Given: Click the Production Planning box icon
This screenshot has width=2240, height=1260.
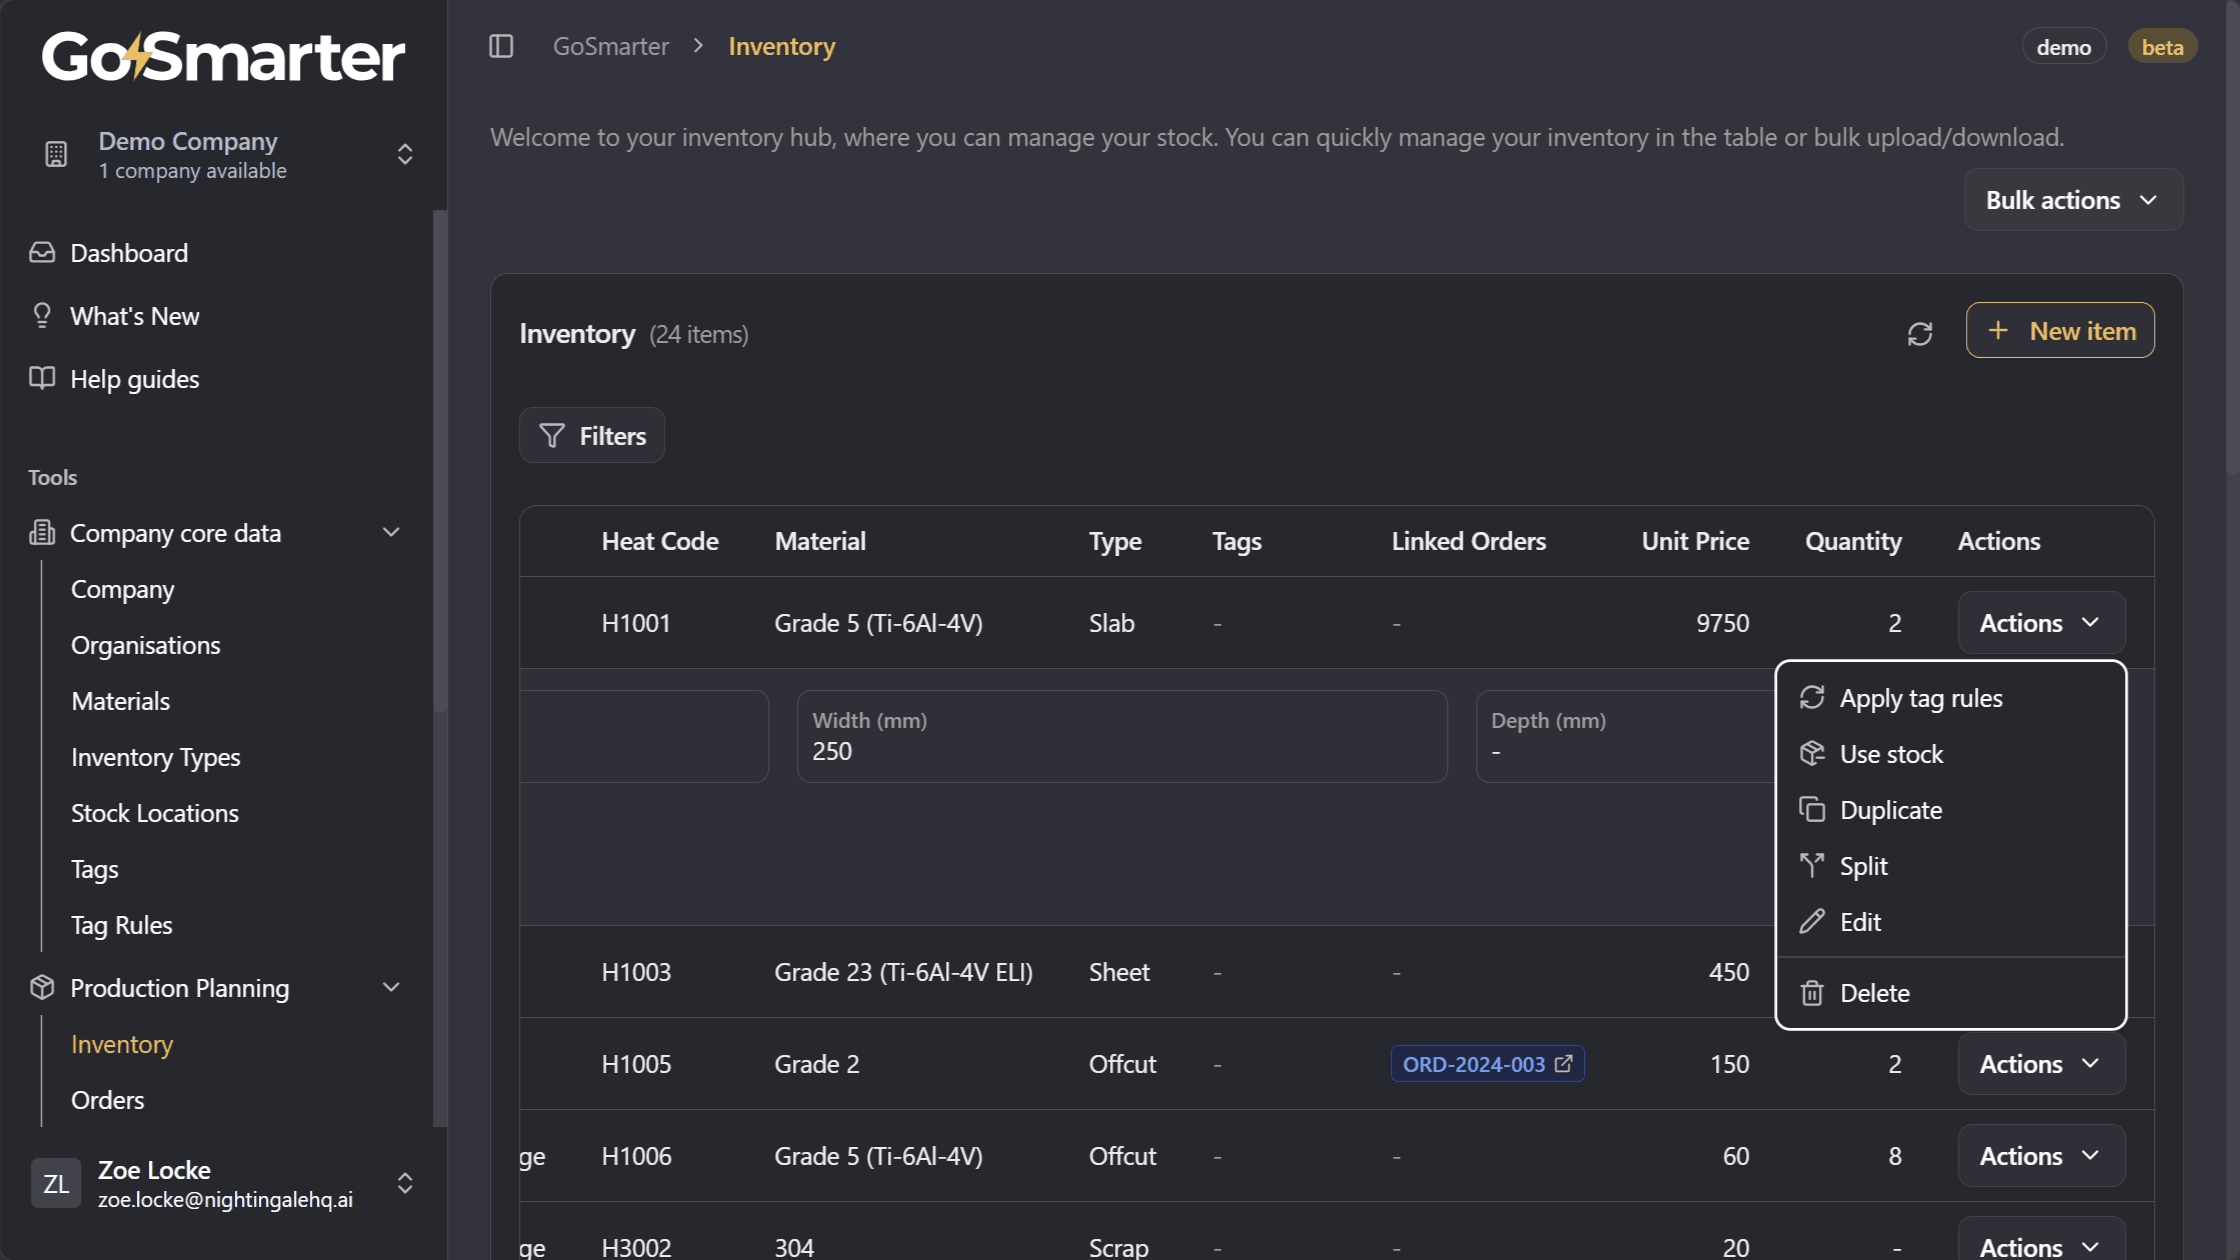Looking at the screenshot, I should coord(42,987).
